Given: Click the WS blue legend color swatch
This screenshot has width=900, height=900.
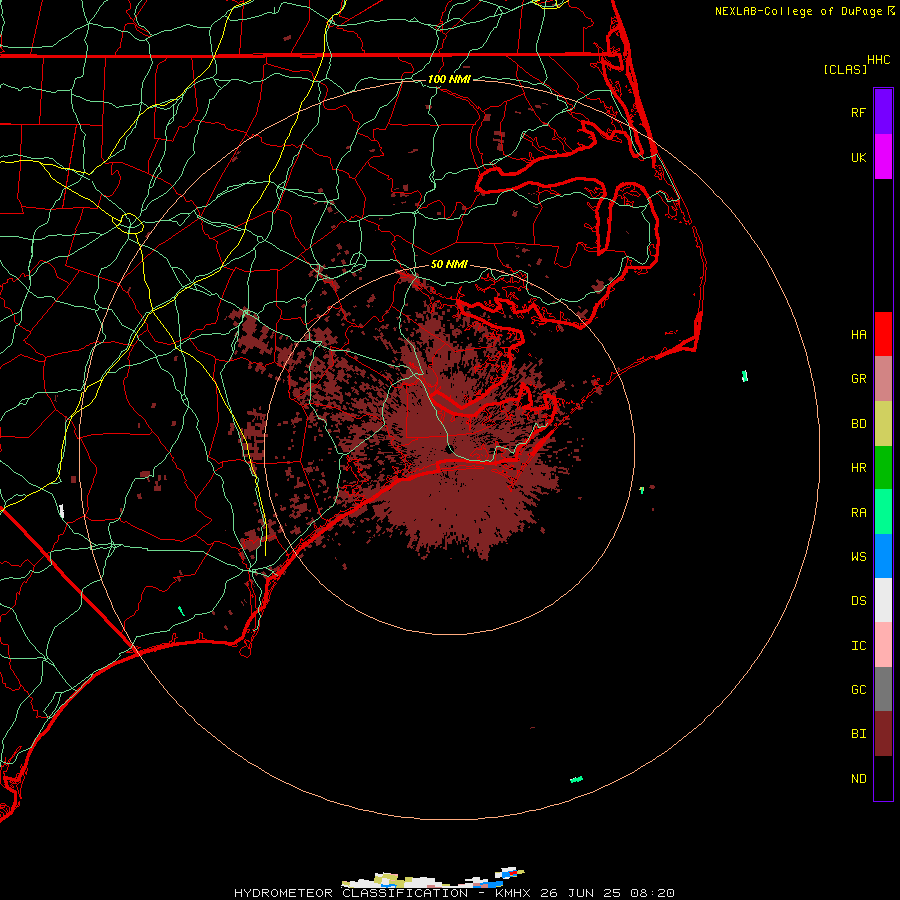Looking at the screenshot, I should click(883, 556).
